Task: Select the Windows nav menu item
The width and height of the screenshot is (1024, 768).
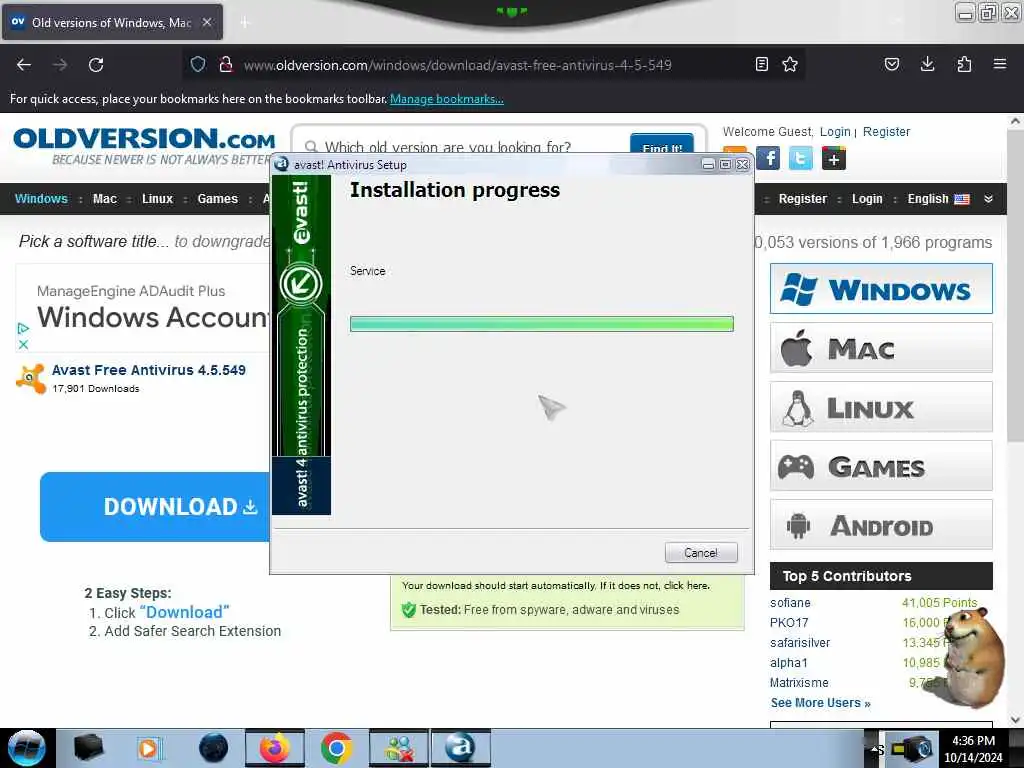Action: coord(41,199)
